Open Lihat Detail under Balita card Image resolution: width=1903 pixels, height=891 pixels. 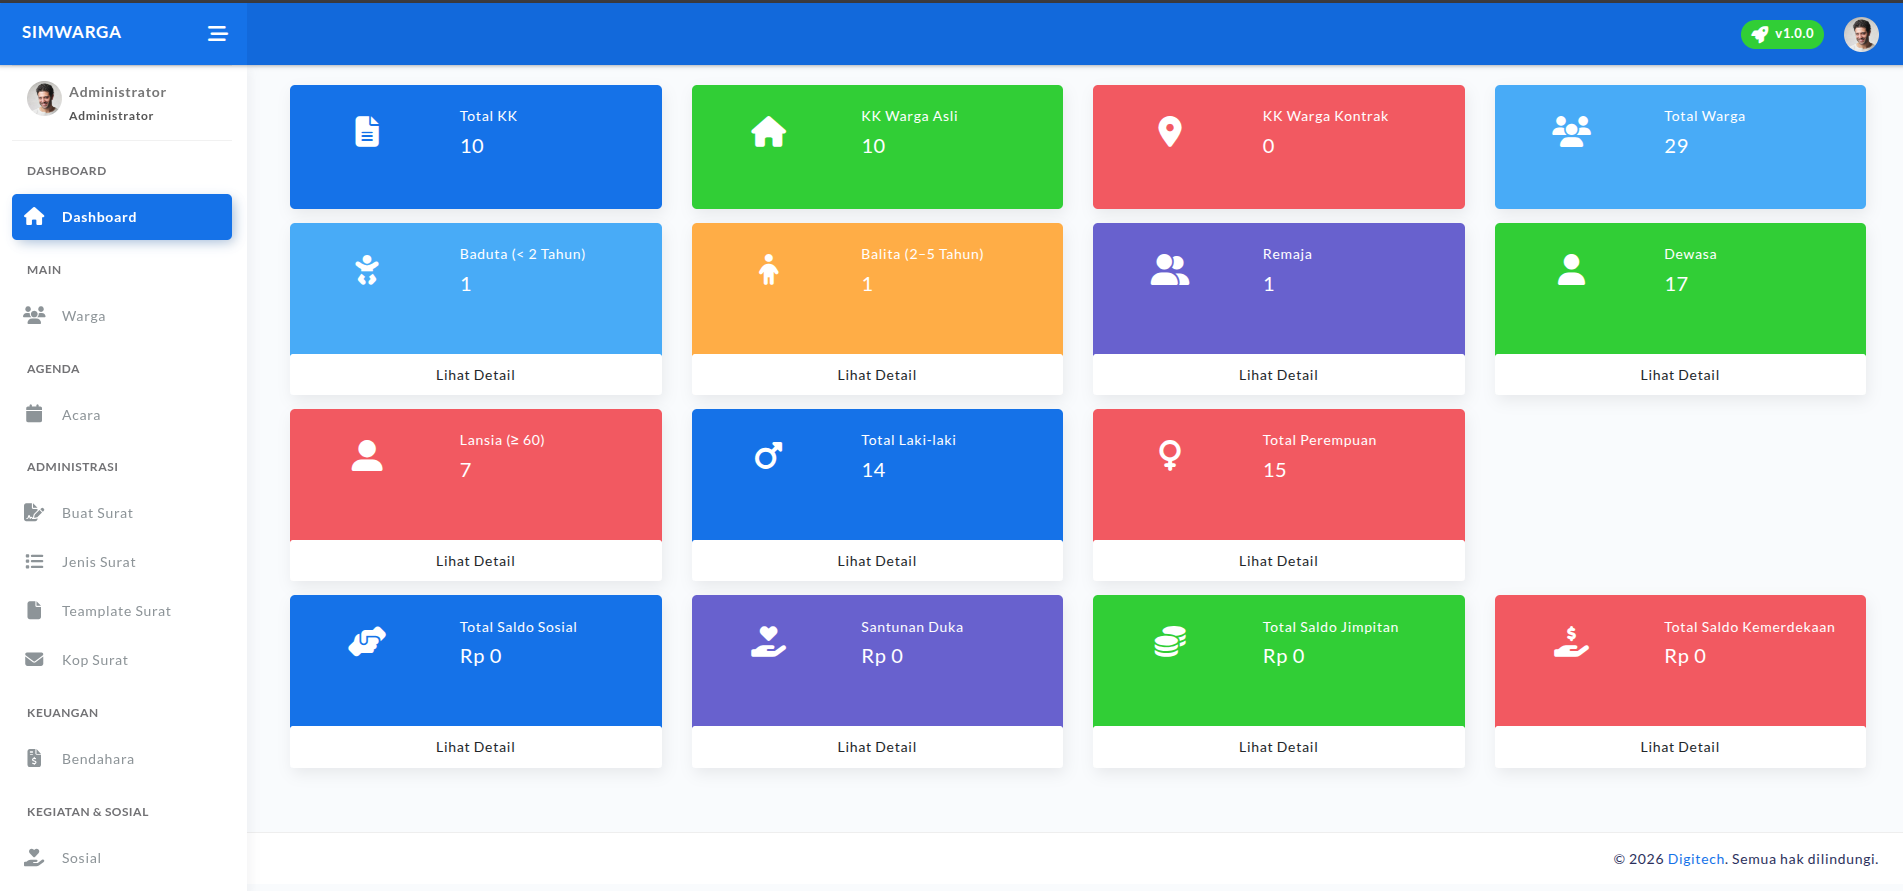[877, 375]
